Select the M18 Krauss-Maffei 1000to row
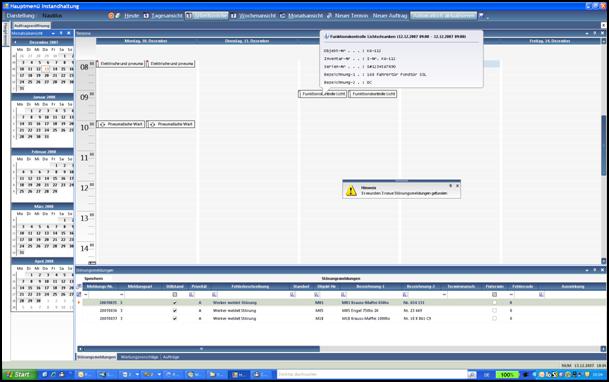Image resolution: width=609 pixels, height=382 pixels. click(344, 318)
